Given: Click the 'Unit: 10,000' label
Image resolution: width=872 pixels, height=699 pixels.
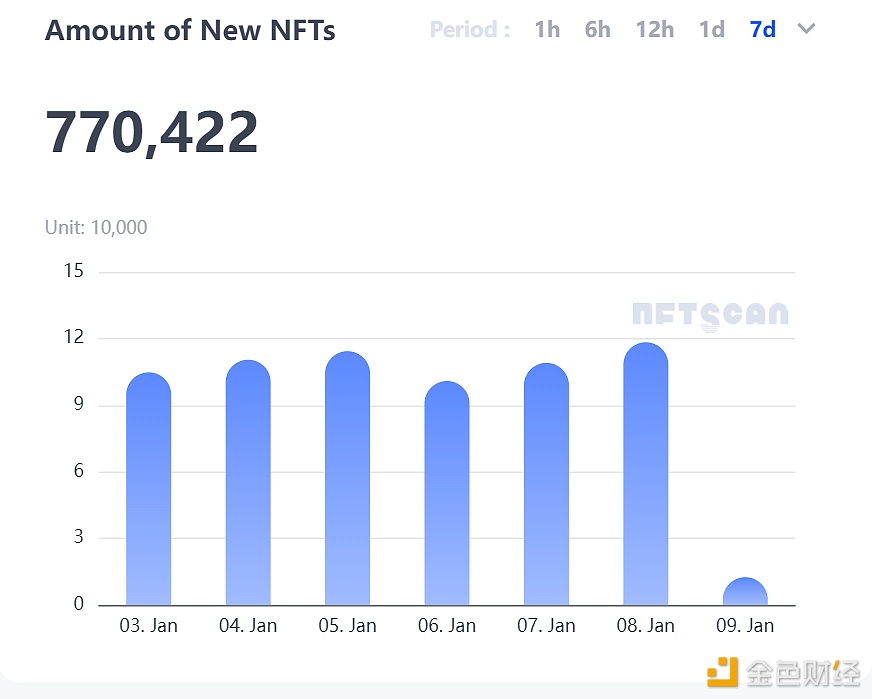Looking at the screenshot, I should [96, 227].
